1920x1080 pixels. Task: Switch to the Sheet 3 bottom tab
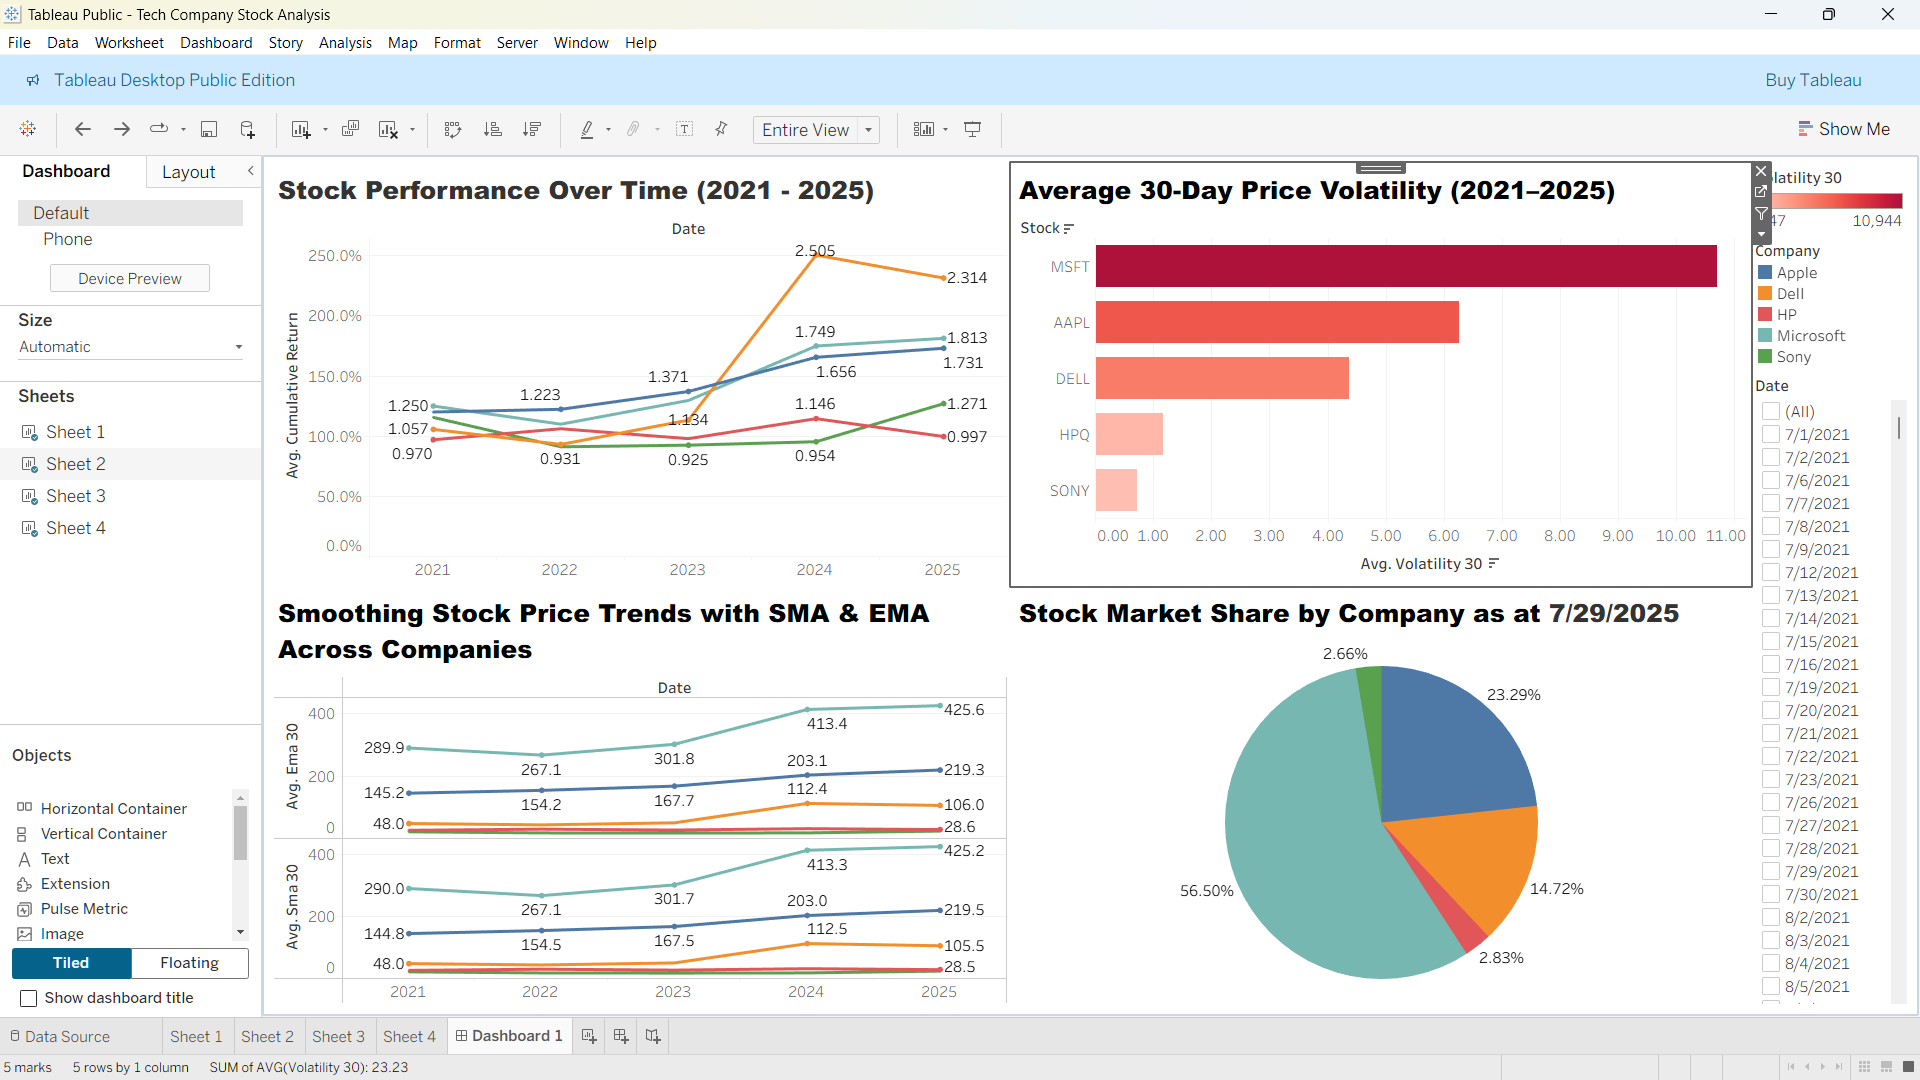coord(338,1036)
